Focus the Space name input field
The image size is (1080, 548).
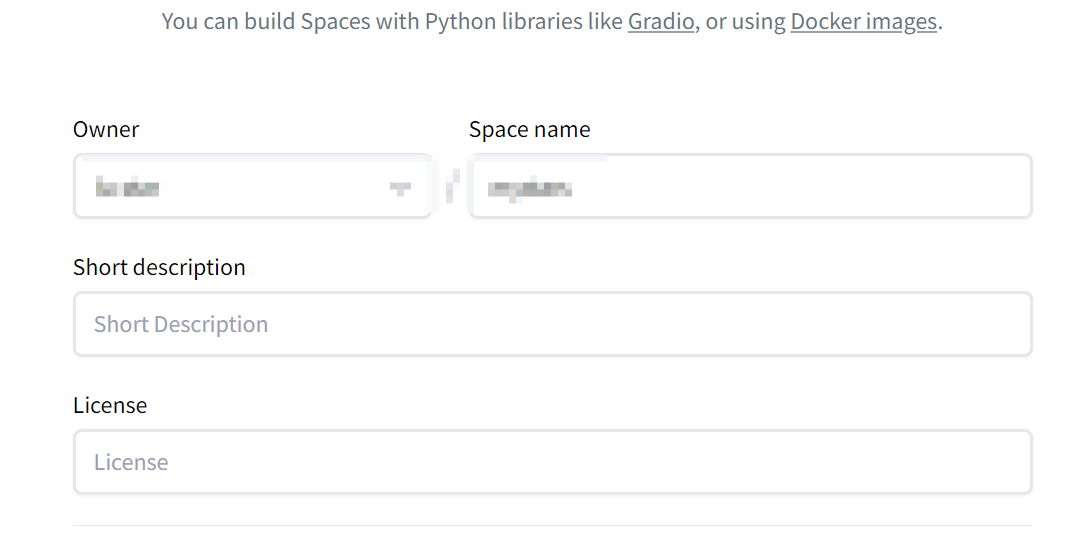(x=750, y=187)
